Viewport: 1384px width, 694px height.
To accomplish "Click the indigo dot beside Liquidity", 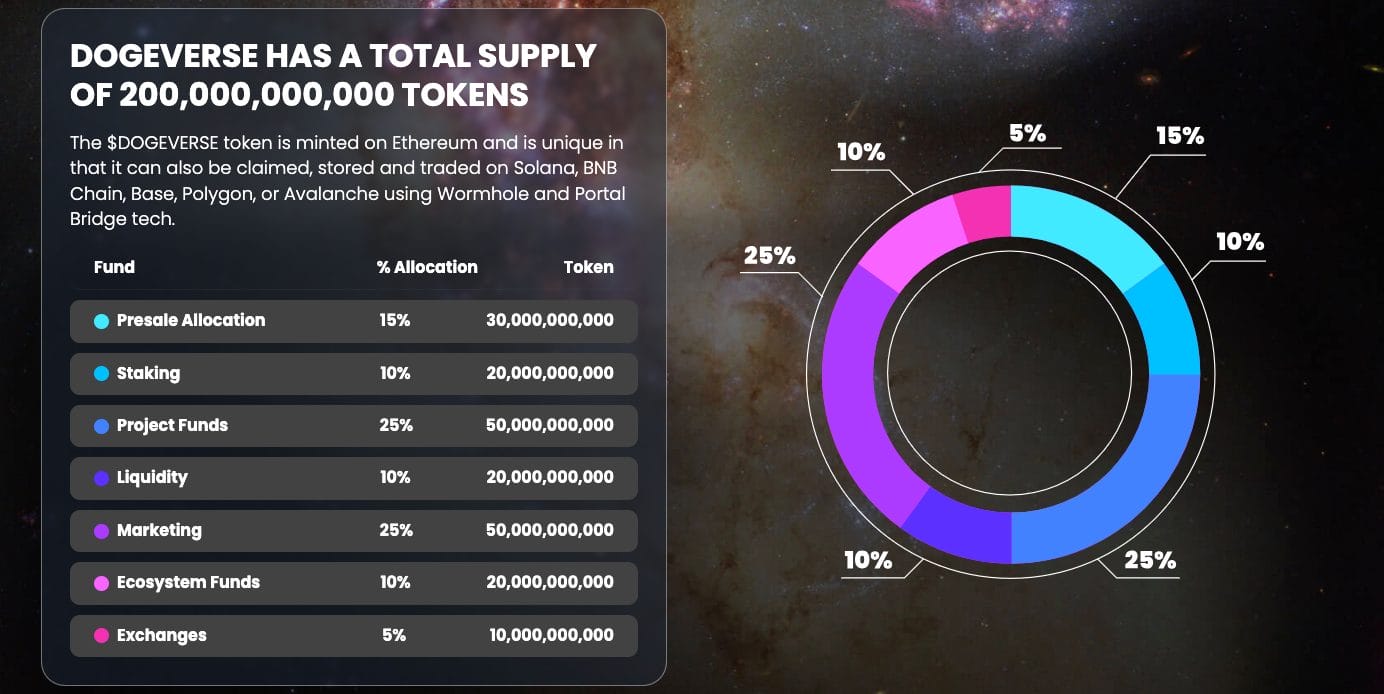I will tap(101, 478).
